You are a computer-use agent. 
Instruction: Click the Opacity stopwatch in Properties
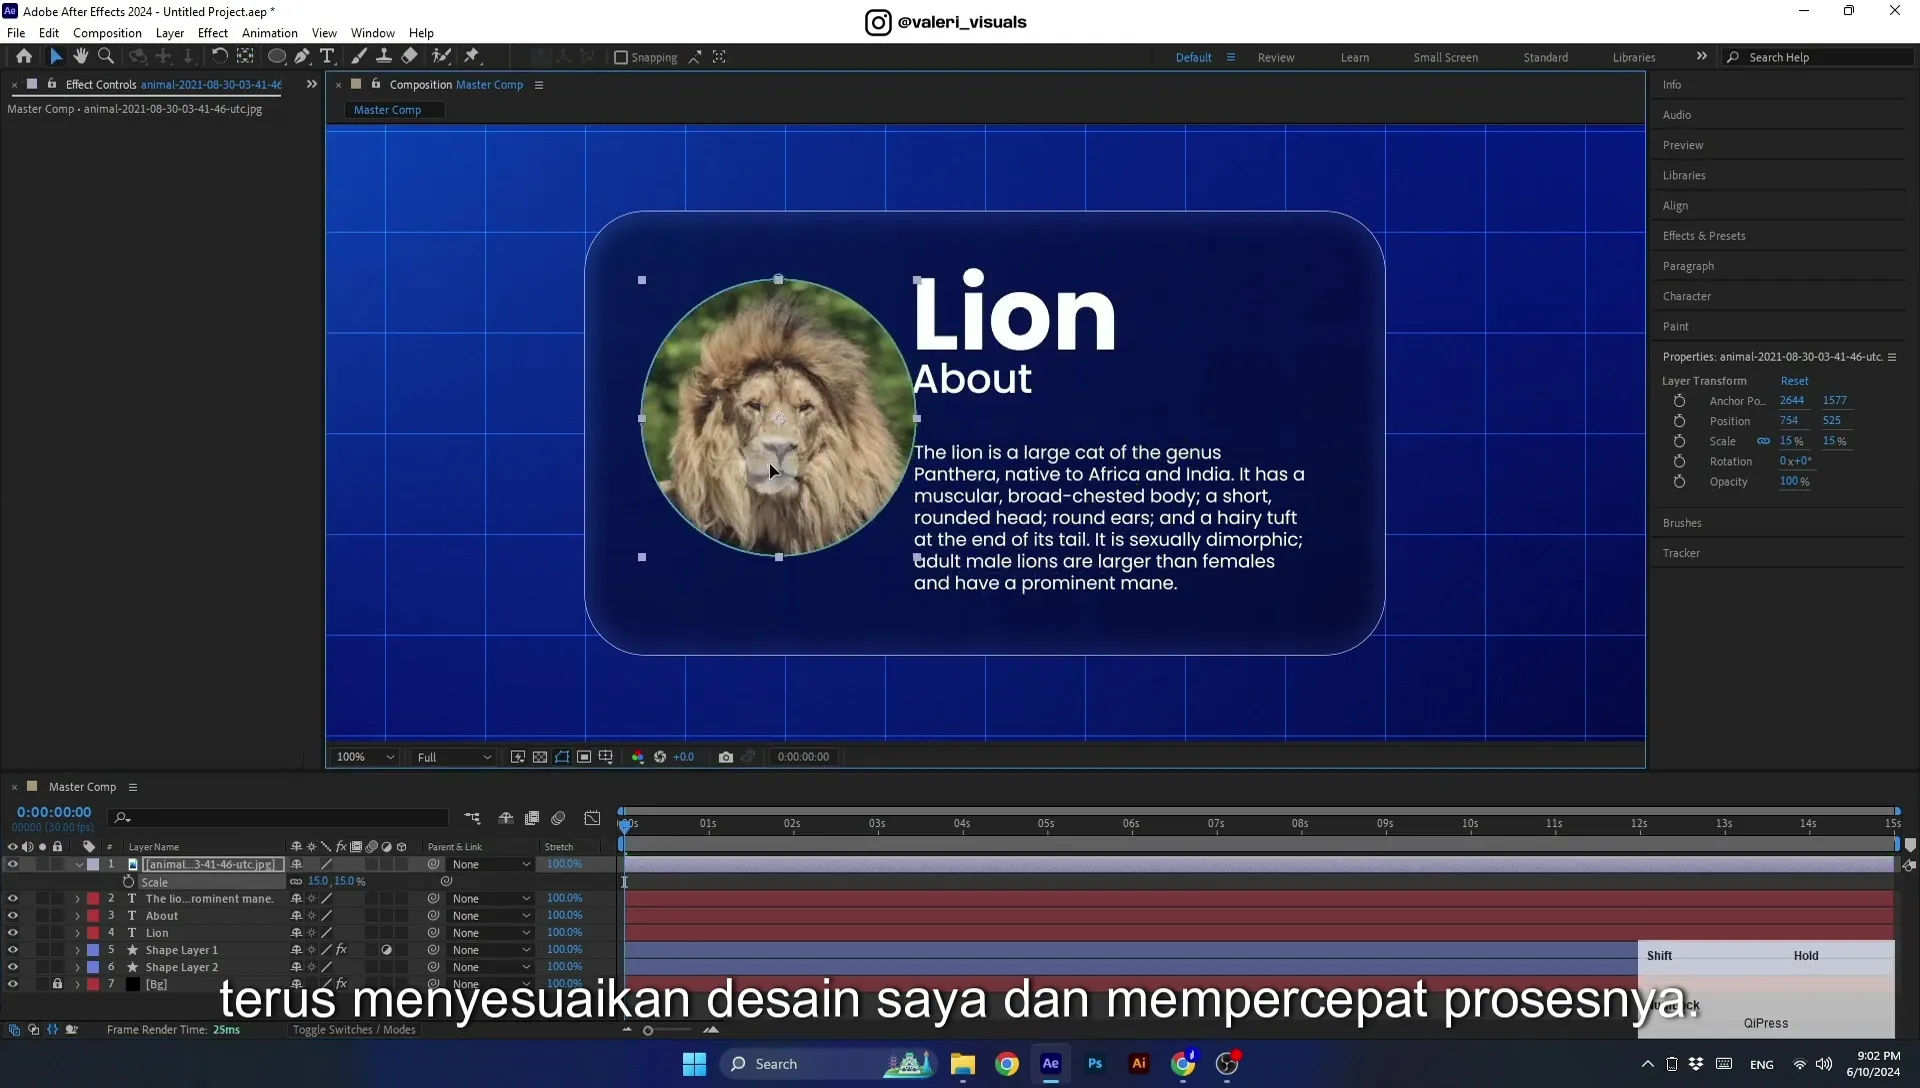tap(1679, 481)
